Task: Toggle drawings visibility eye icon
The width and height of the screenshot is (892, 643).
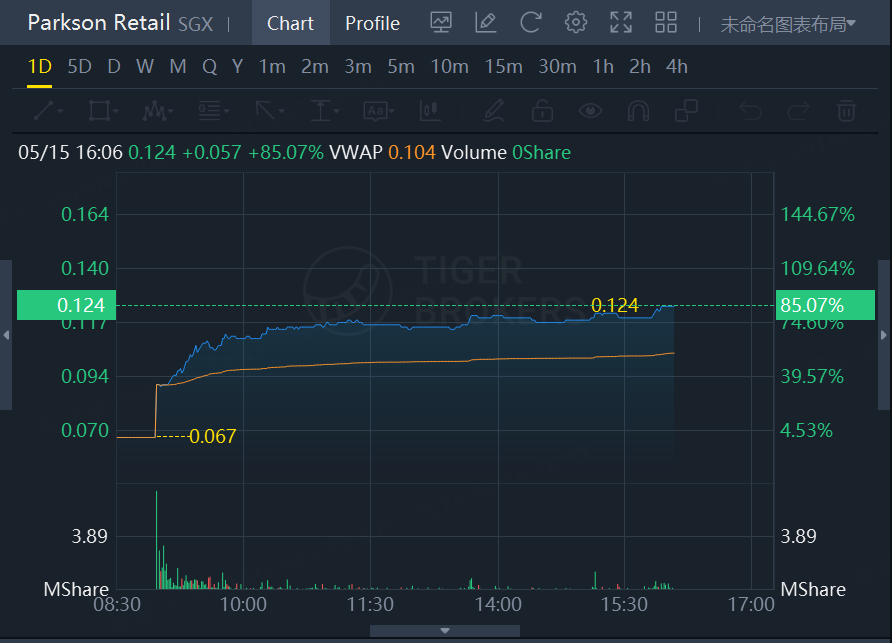Action: click(x=590, y=111)
